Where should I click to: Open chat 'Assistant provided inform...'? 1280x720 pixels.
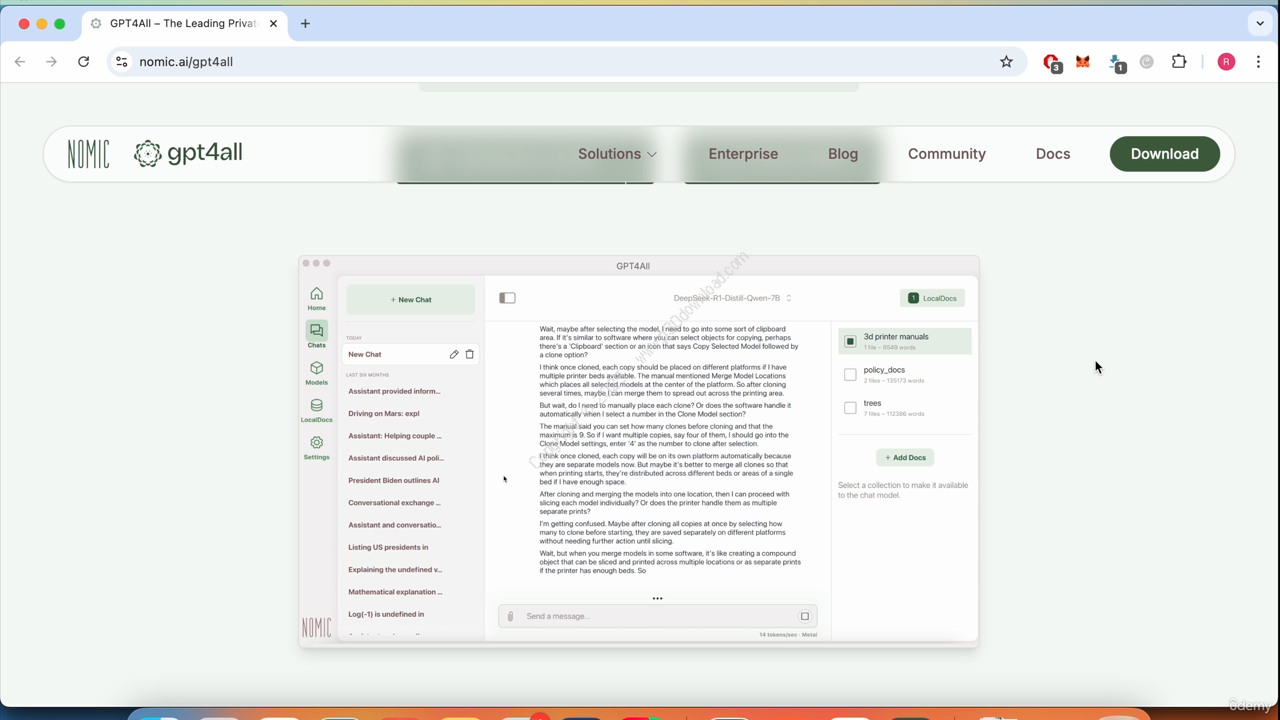(394, 391)
